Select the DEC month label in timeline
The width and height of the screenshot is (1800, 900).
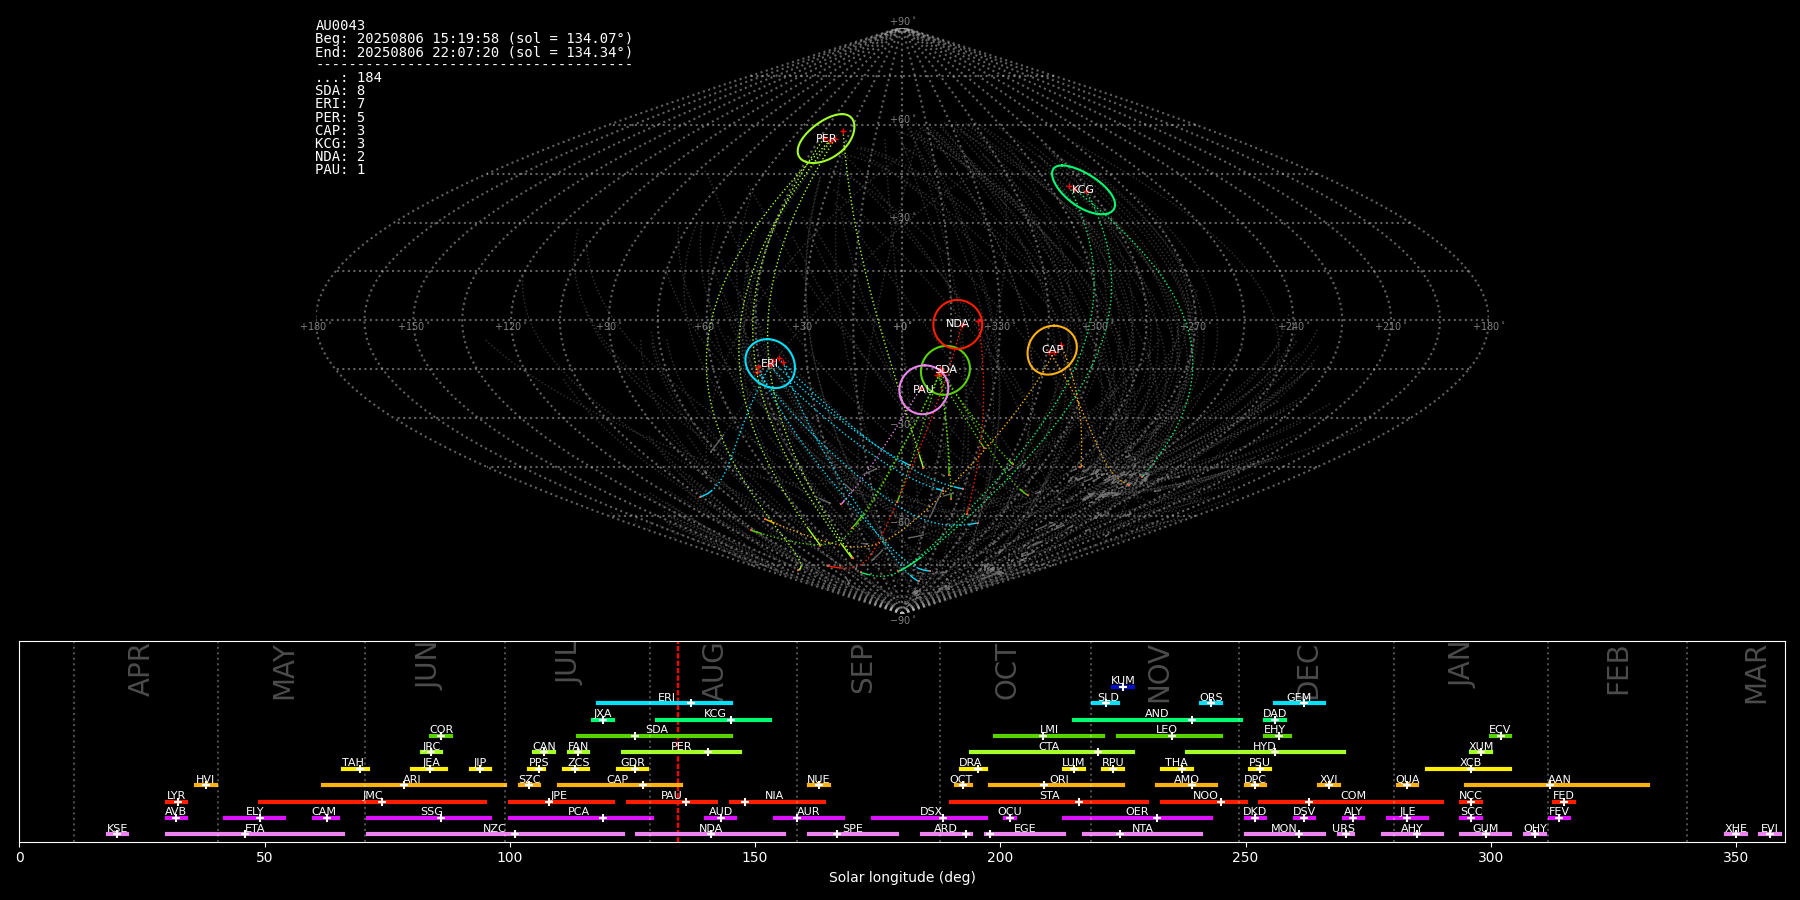1307,671
